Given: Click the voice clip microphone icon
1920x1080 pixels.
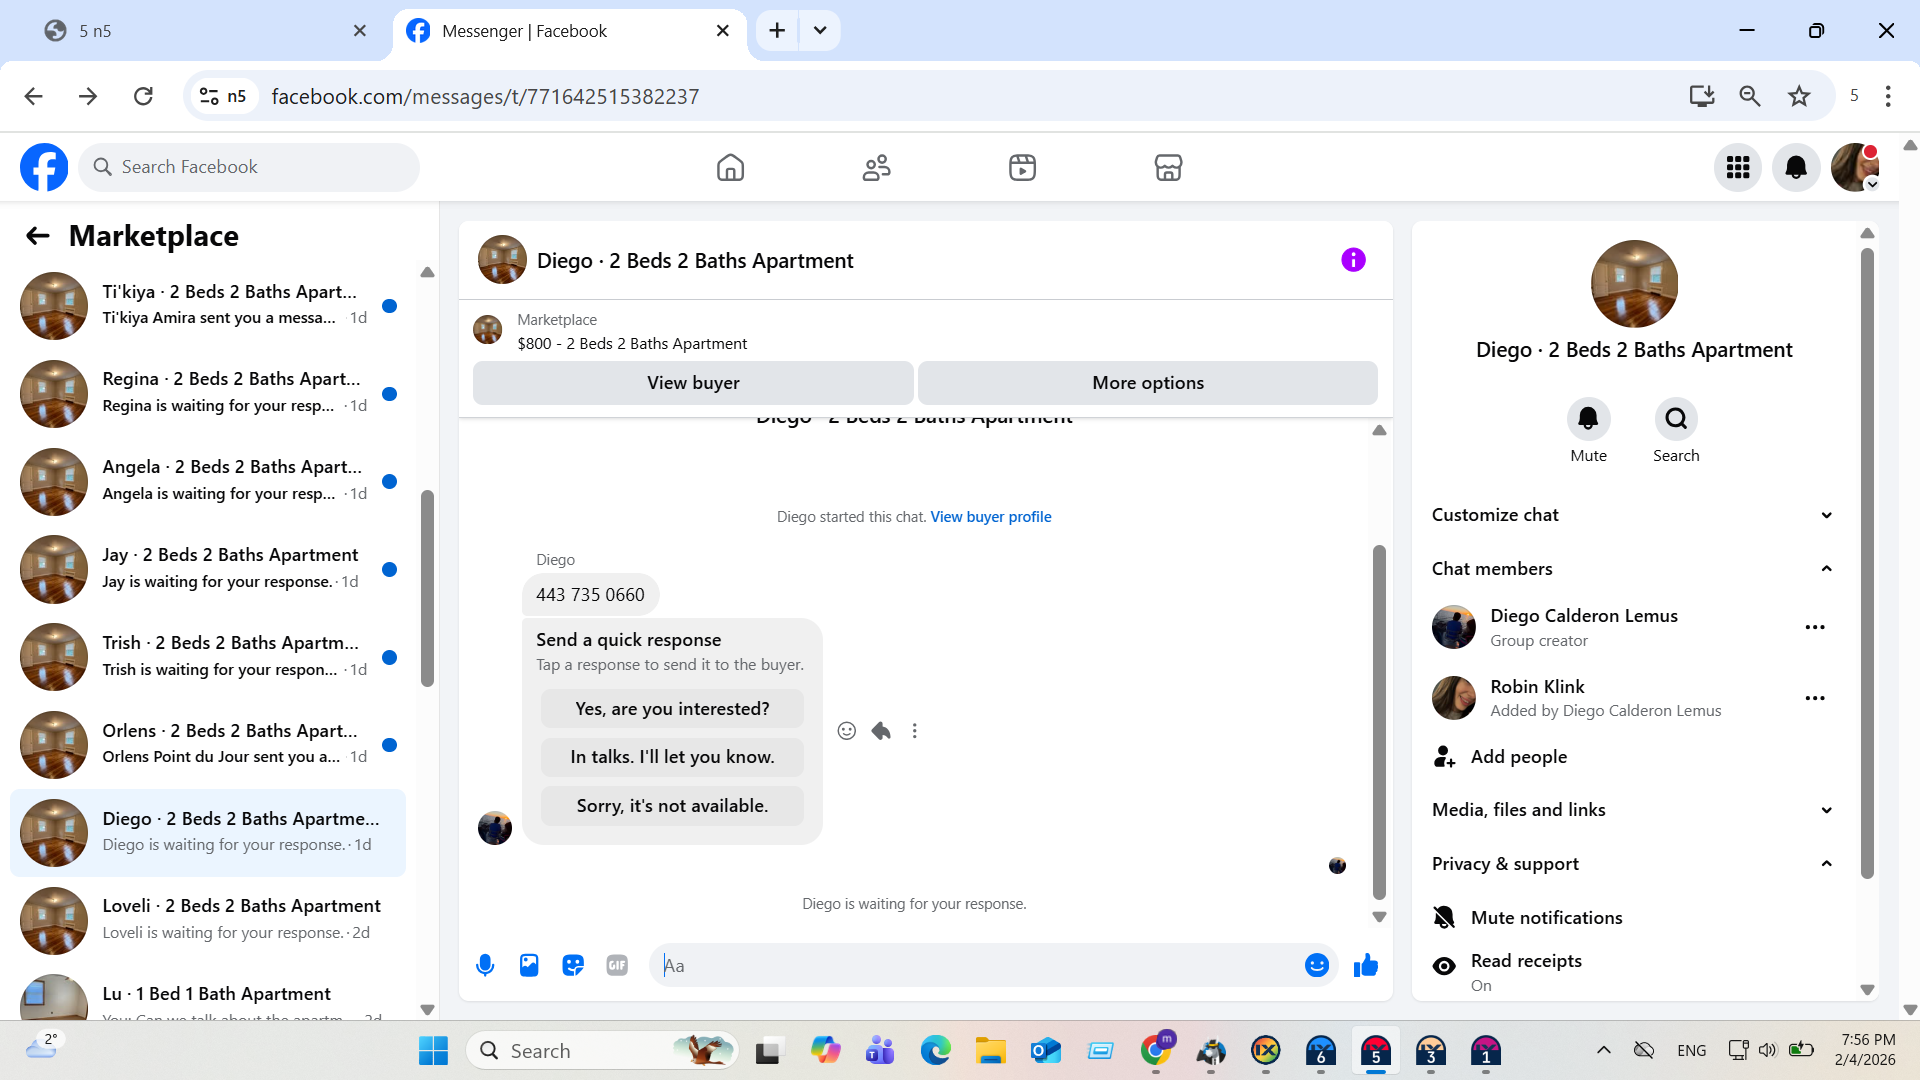Looking at the screenshot, I should coord(485,965).
